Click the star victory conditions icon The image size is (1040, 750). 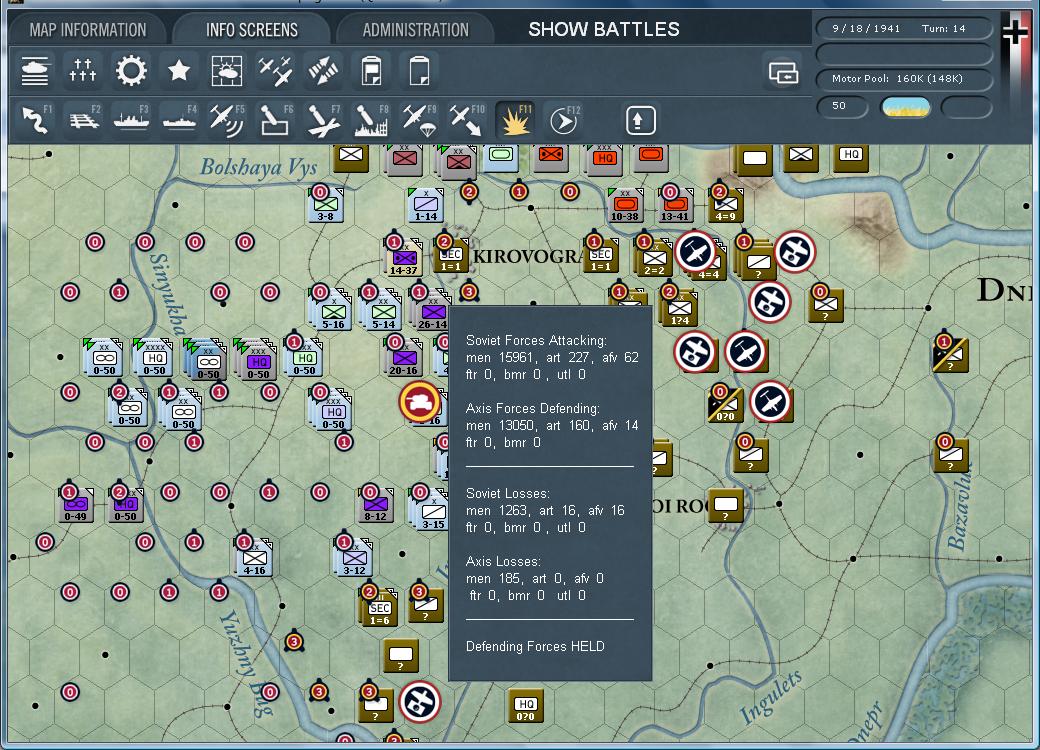point(178,71)
